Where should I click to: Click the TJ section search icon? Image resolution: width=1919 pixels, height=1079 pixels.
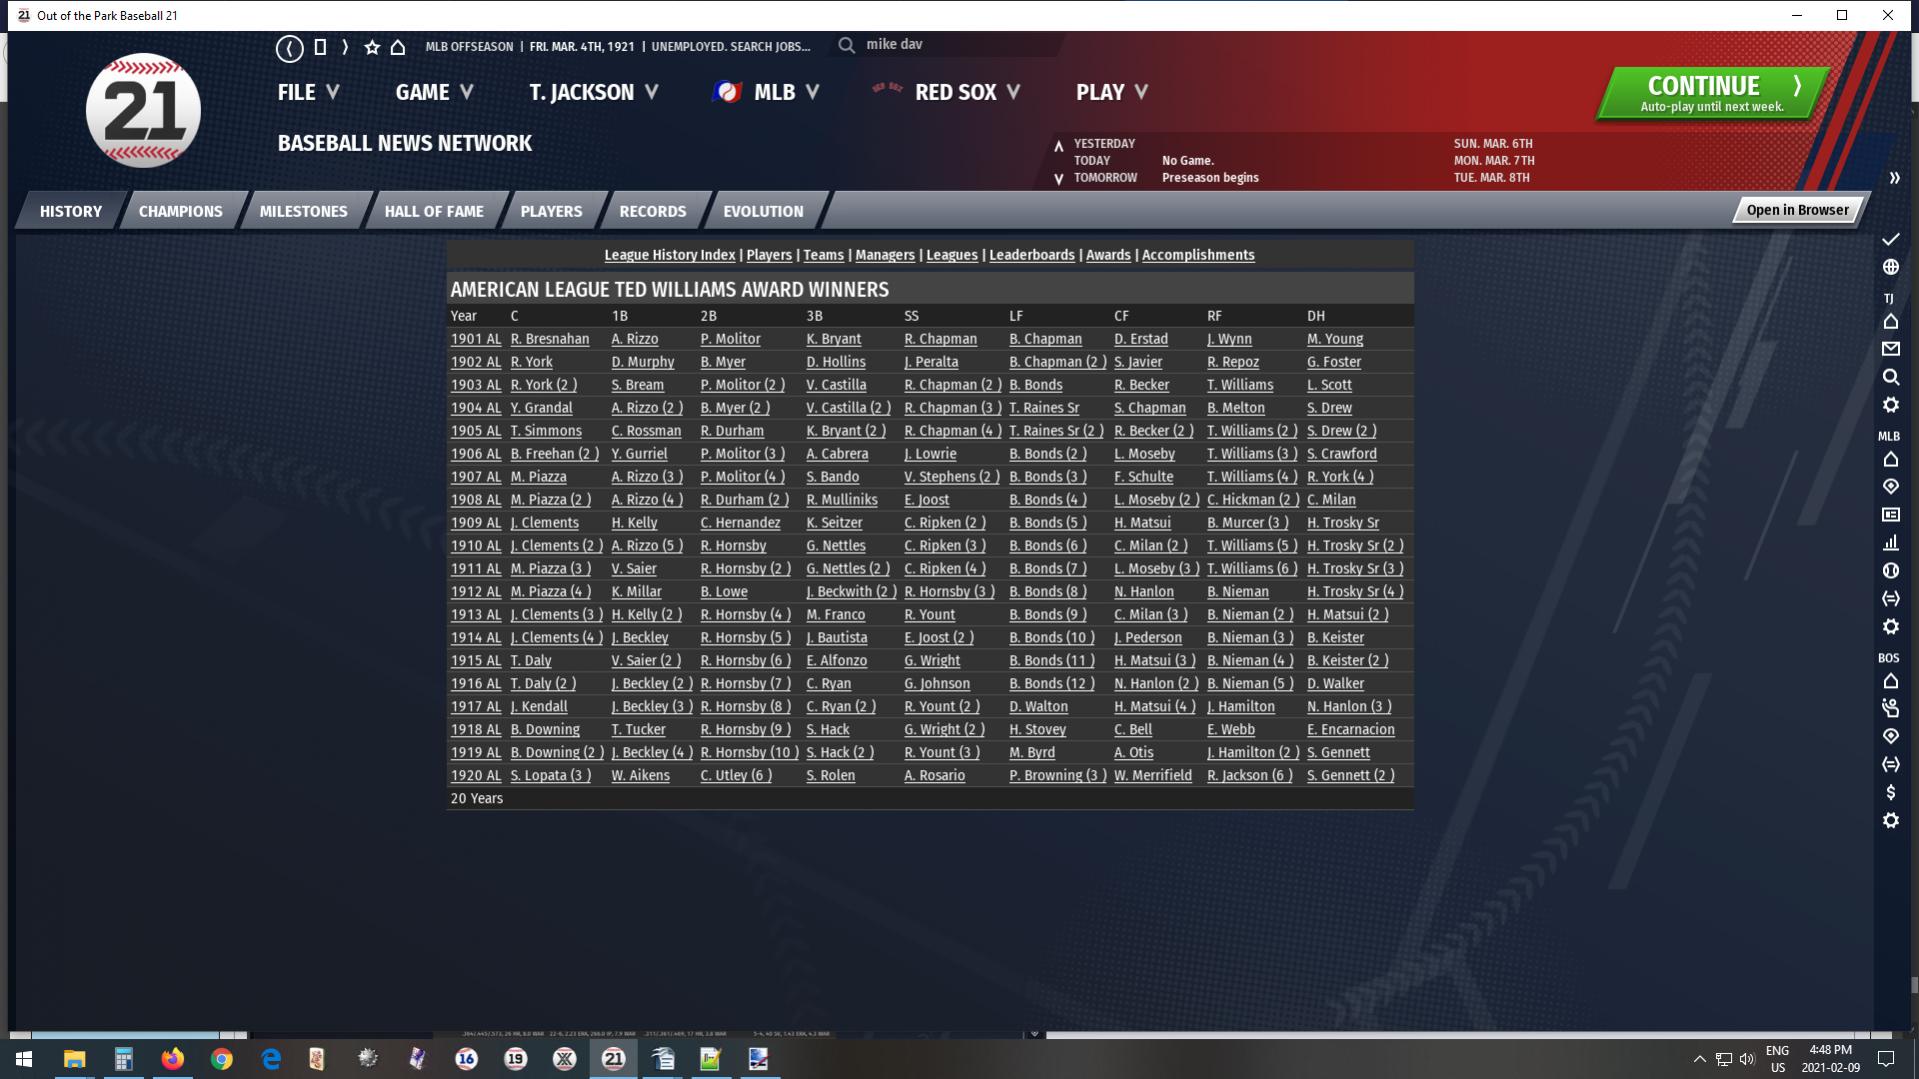pos(1890,377)
